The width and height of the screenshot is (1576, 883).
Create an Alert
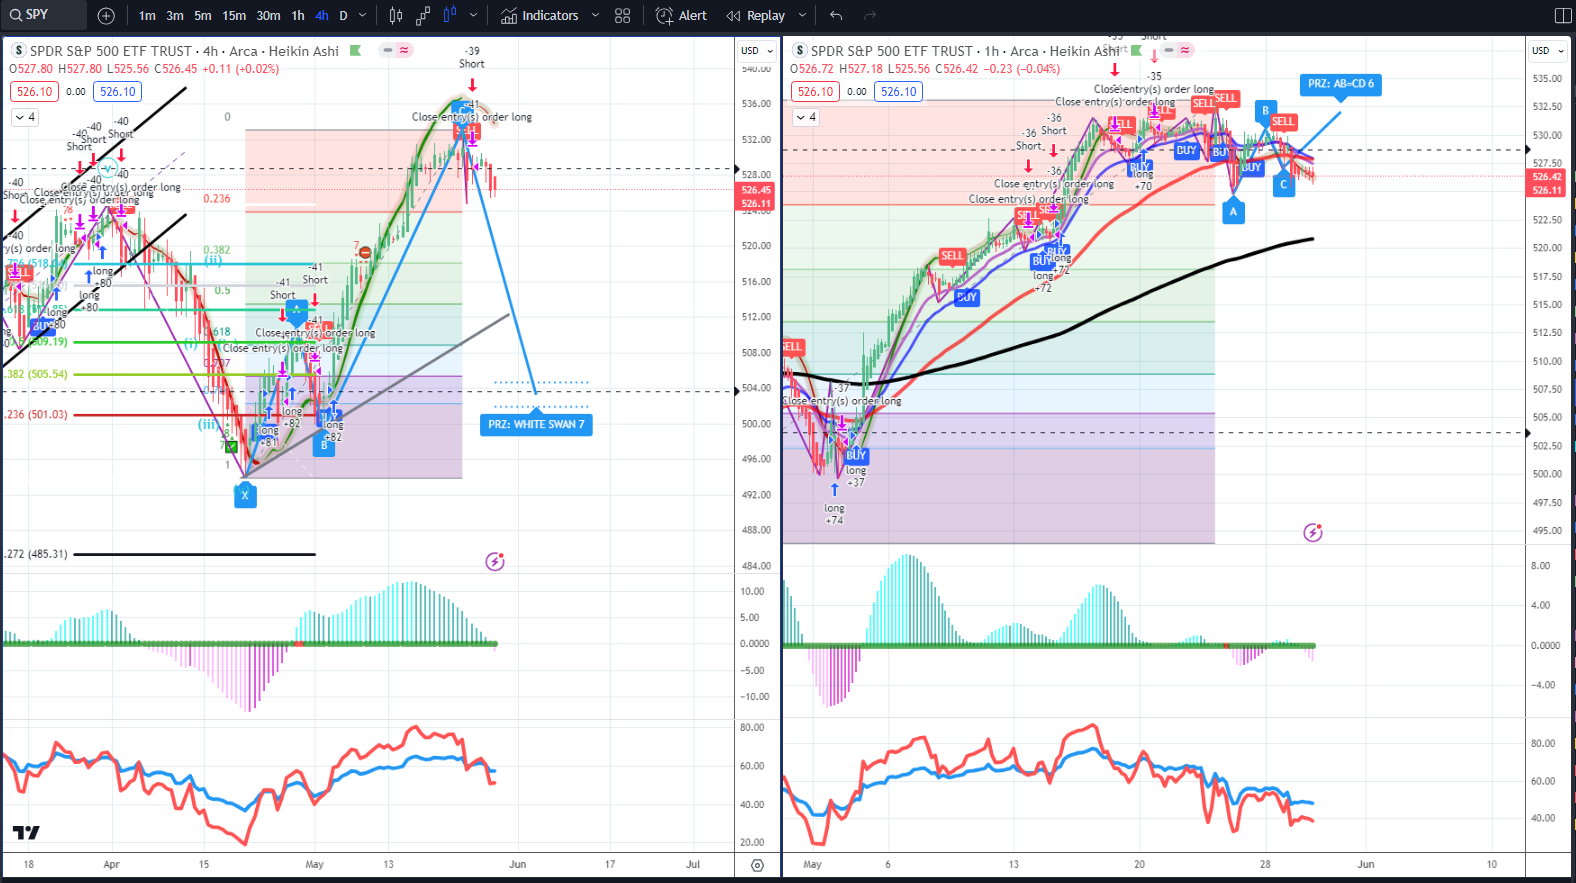(x=681, y=16)
